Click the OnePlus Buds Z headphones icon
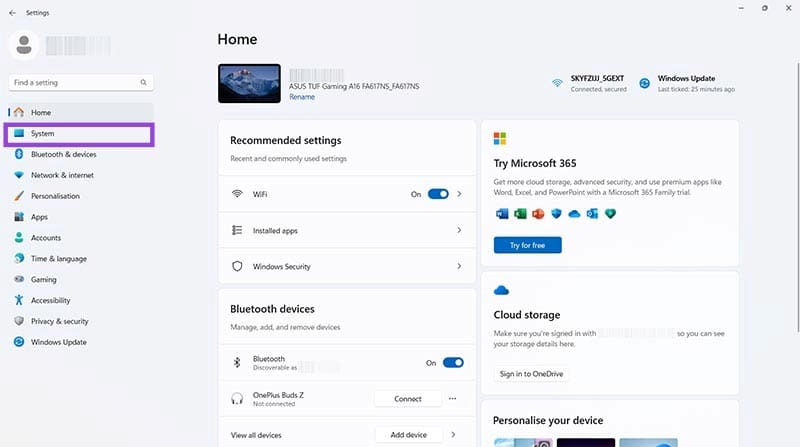Screen dimensions: 800x447 click(237, 399)
